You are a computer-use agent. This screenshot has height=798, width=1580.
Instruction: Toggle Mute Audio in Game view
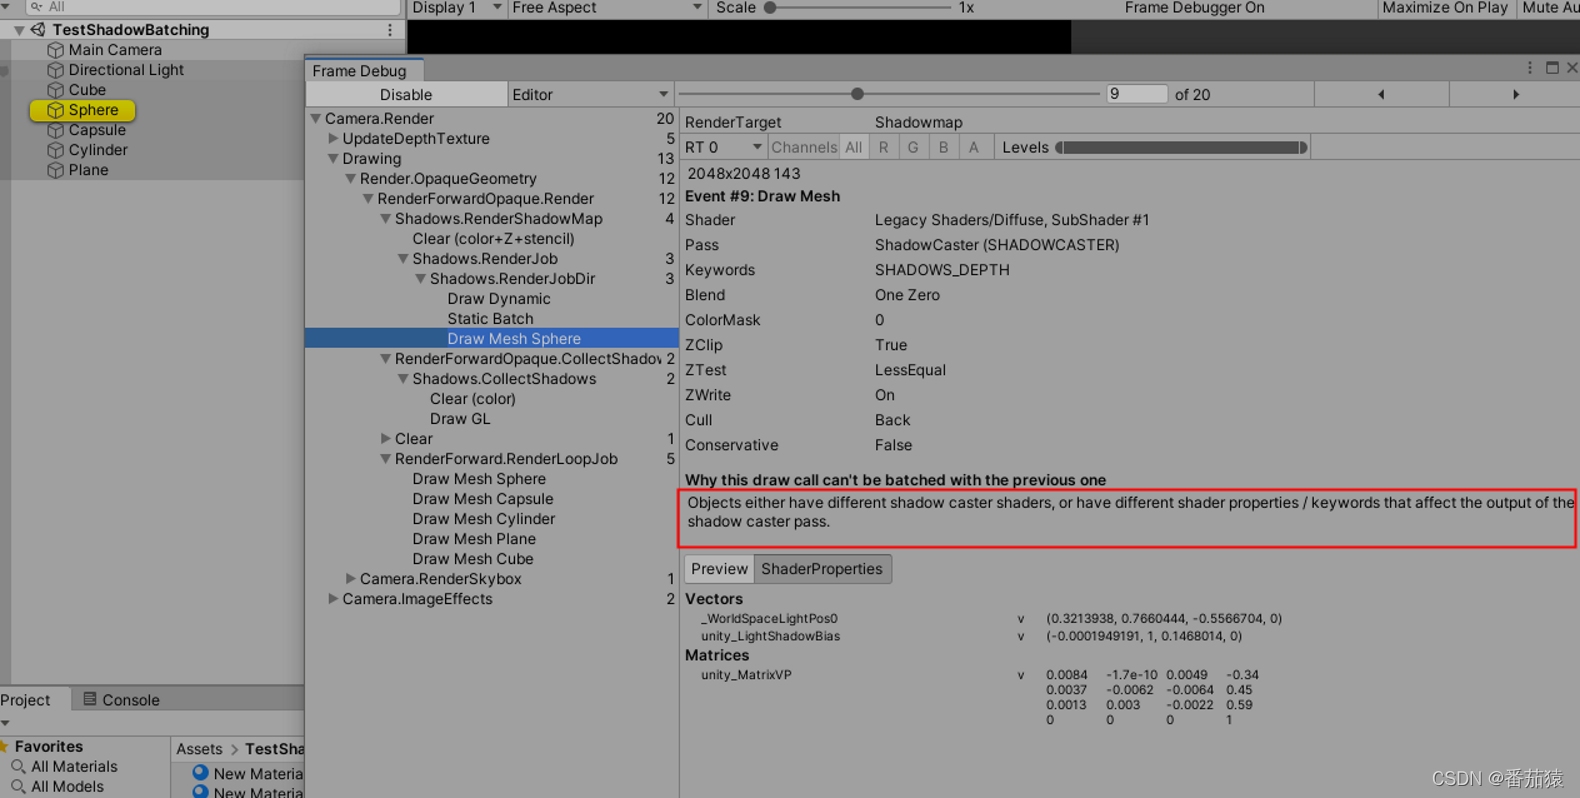[1549, 8]
